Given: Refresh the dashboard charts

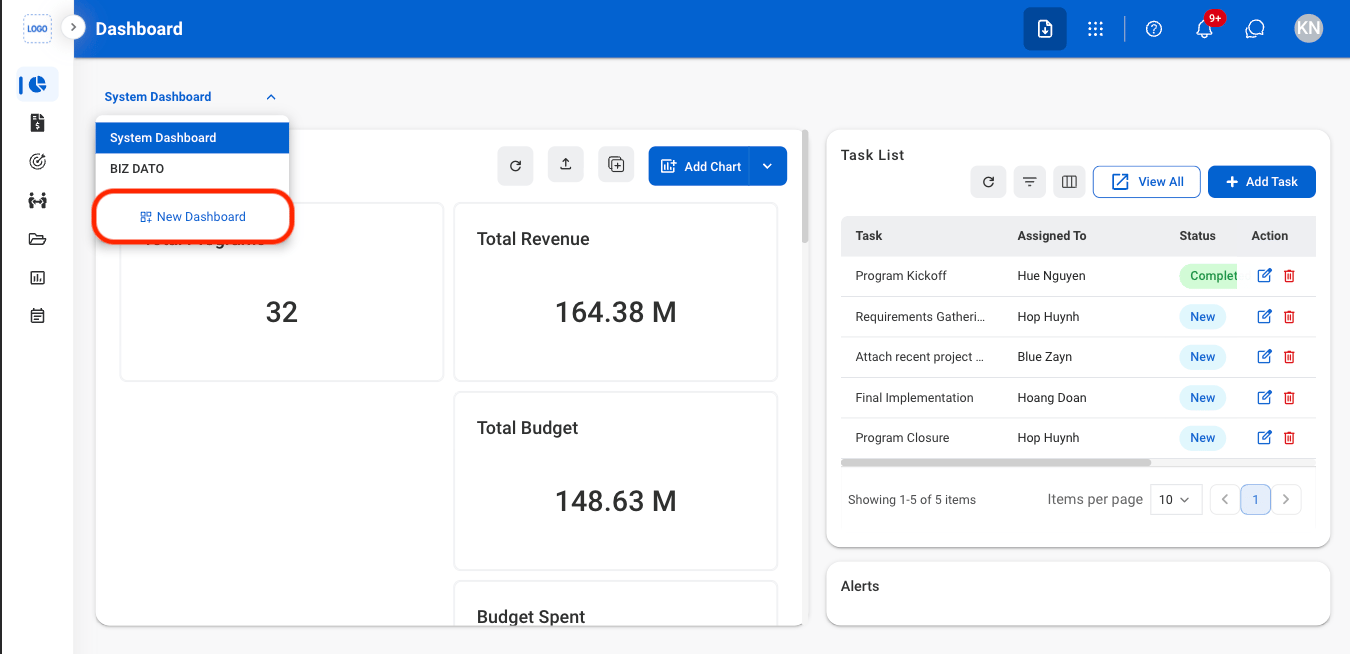Looking at the screenshot, I should point(515,166).
